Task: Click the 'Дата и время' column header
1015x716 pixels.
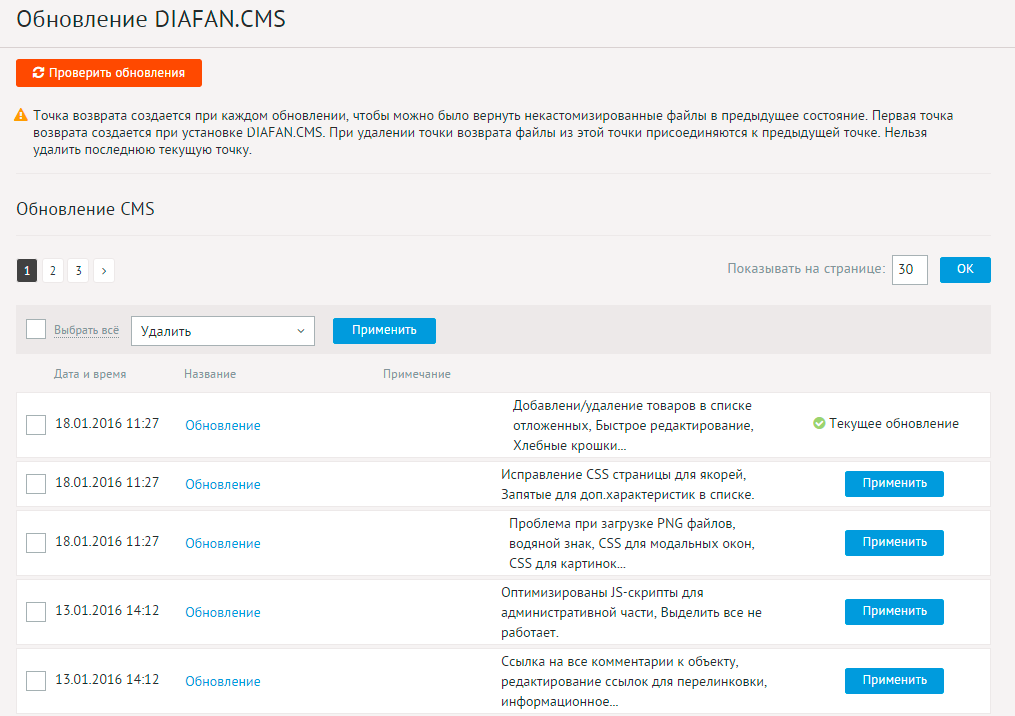Action: [x=90, y=374]
